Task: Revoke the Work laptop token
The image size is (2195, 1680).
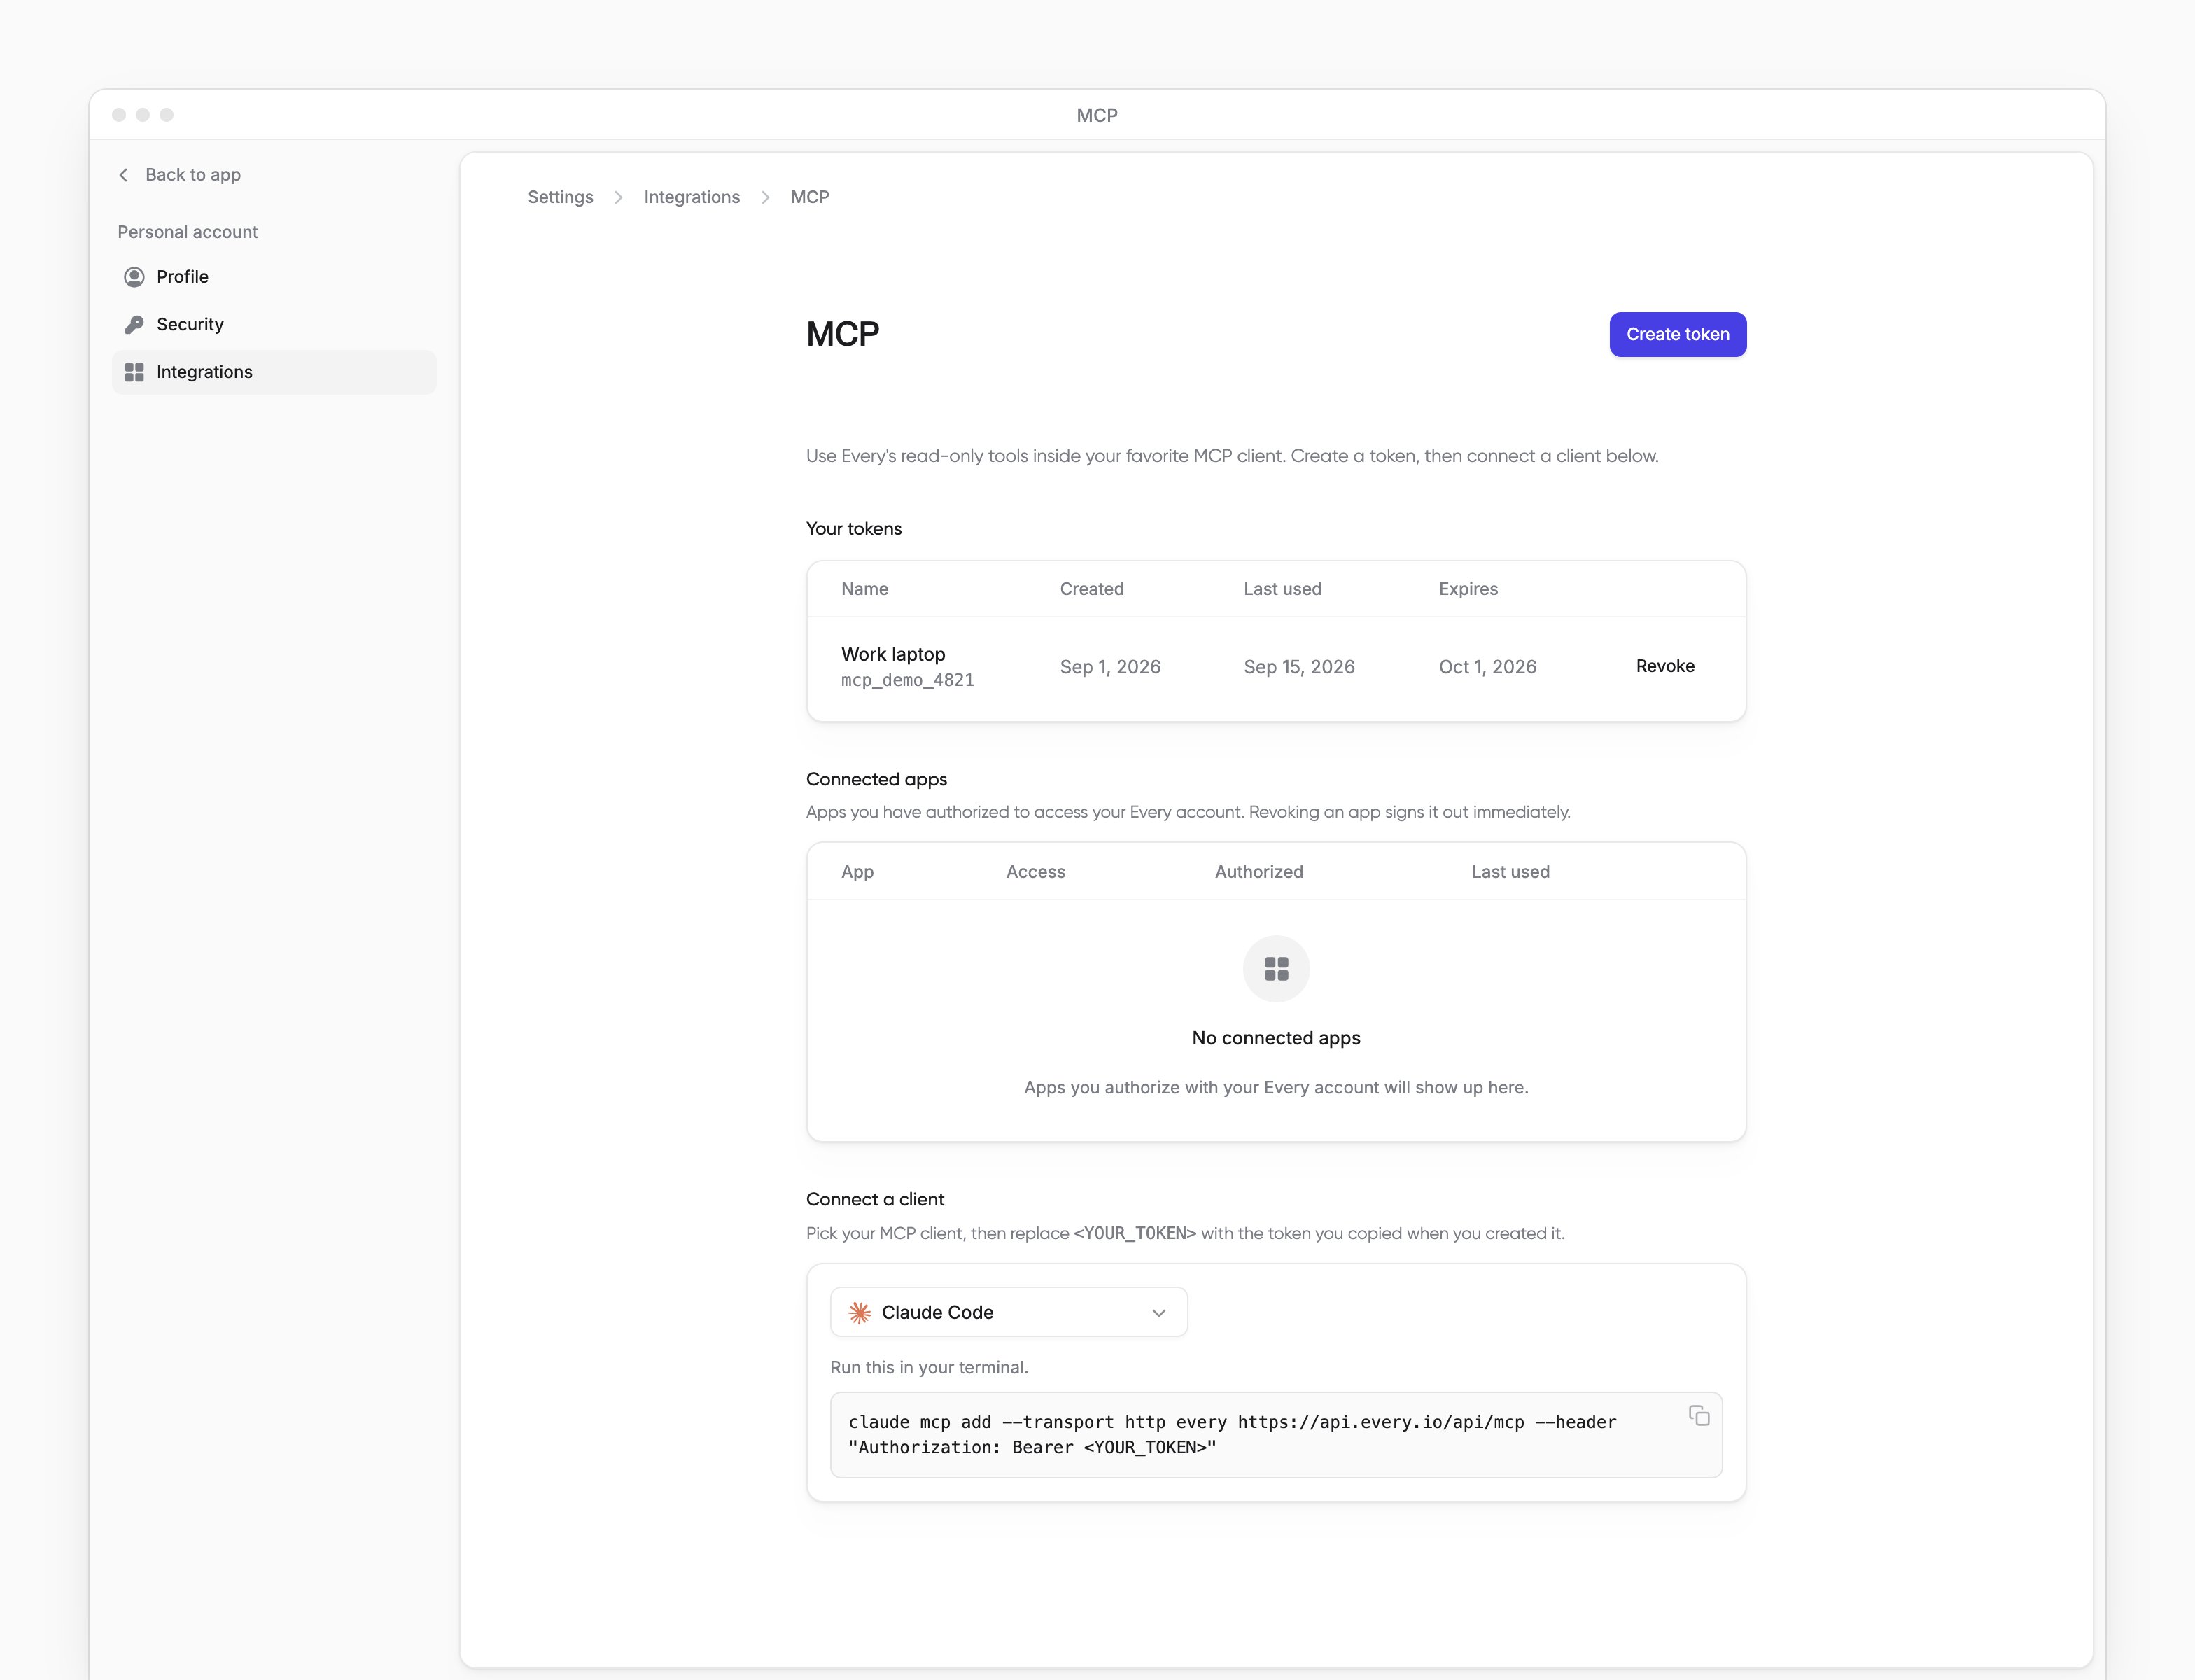Action: pyautogui.click(x=1665, y=666)
